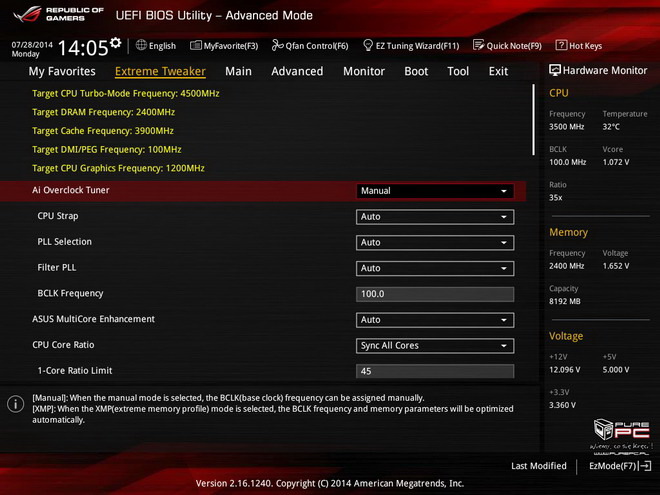Click the 1-Core Ratio Limit field
The width and height of the screenshot is (660, 495).
(435, 371)
